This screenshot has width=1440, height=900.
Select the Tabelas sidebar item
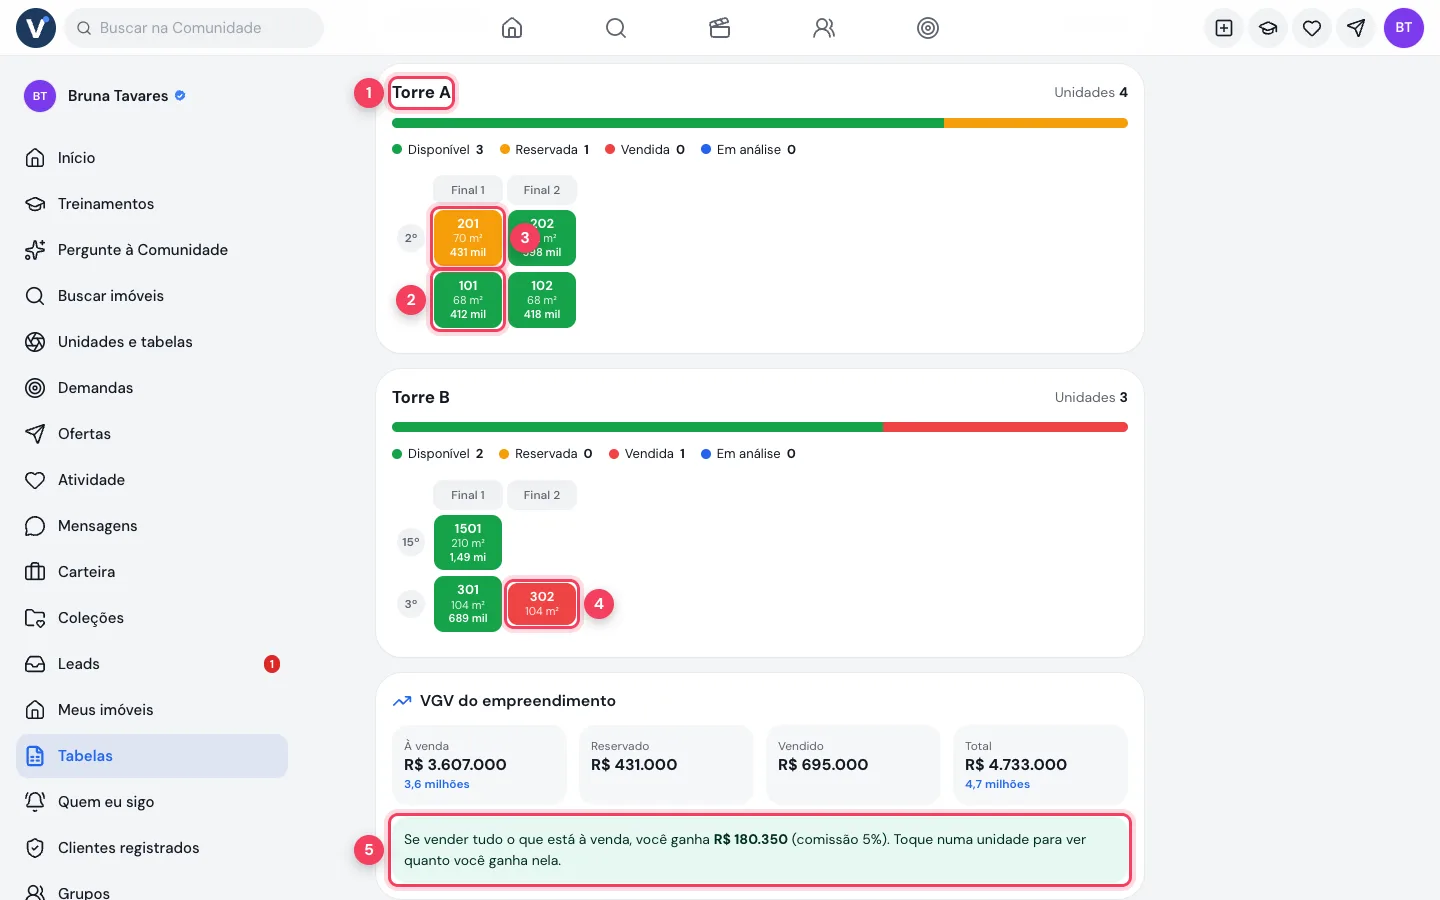pos(152,756)
